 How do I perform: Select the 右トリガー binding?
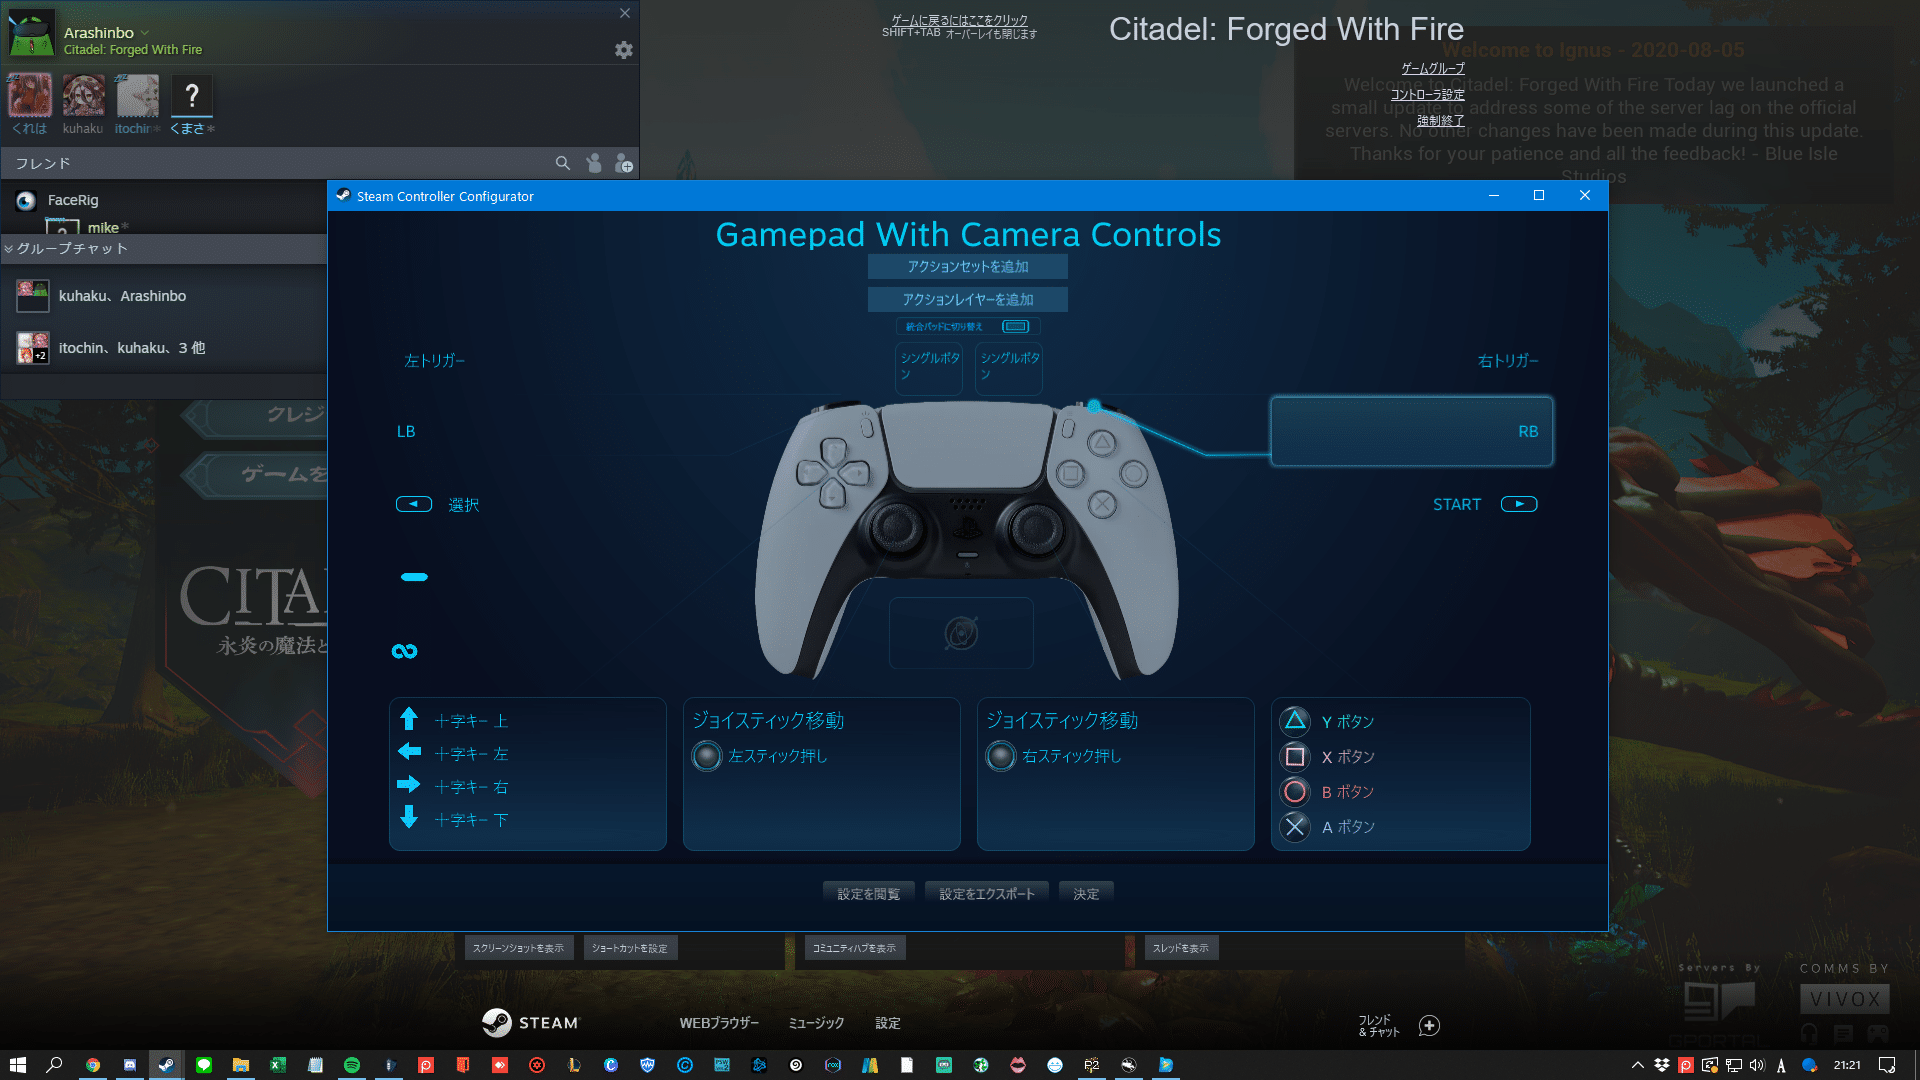[1508, 361]
